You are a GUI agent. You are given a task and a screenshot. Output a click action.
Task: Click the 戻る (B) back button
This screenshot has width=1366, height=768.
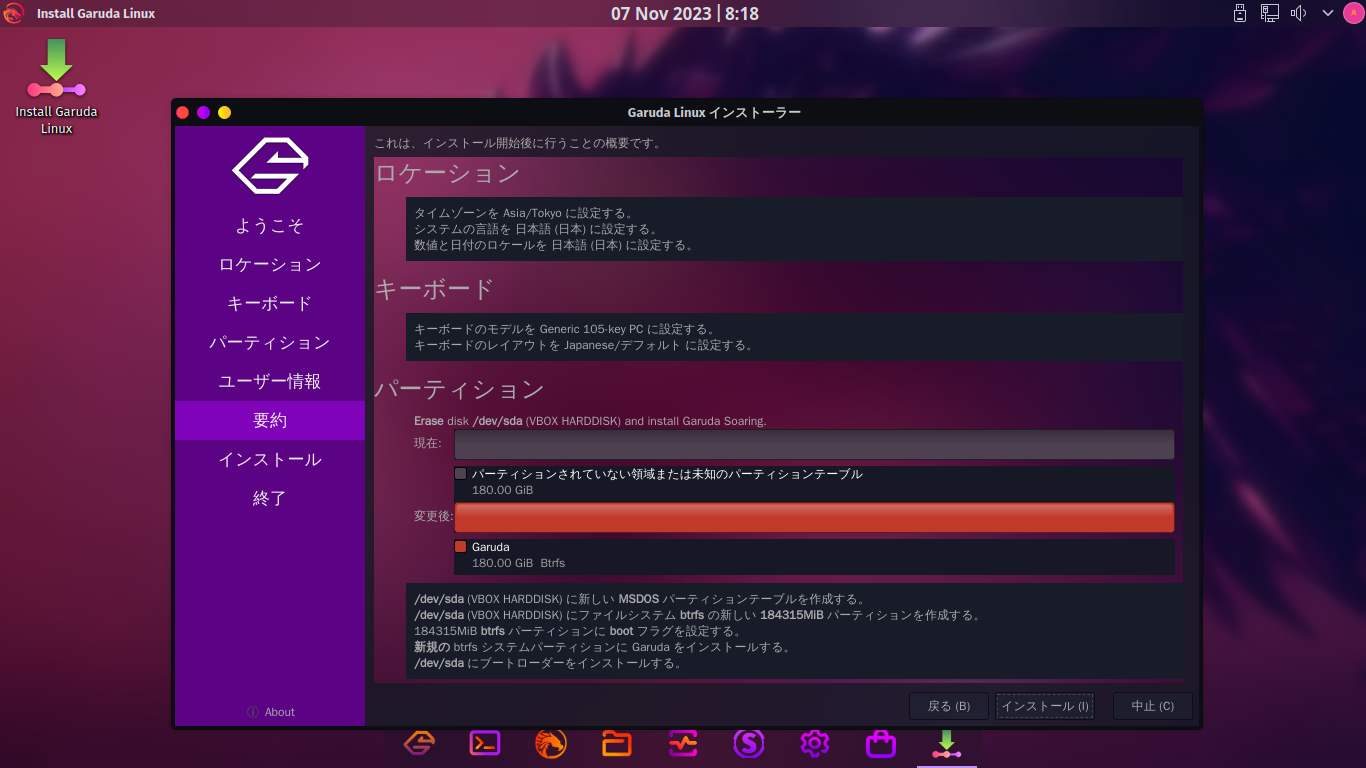tap(949, 706)
